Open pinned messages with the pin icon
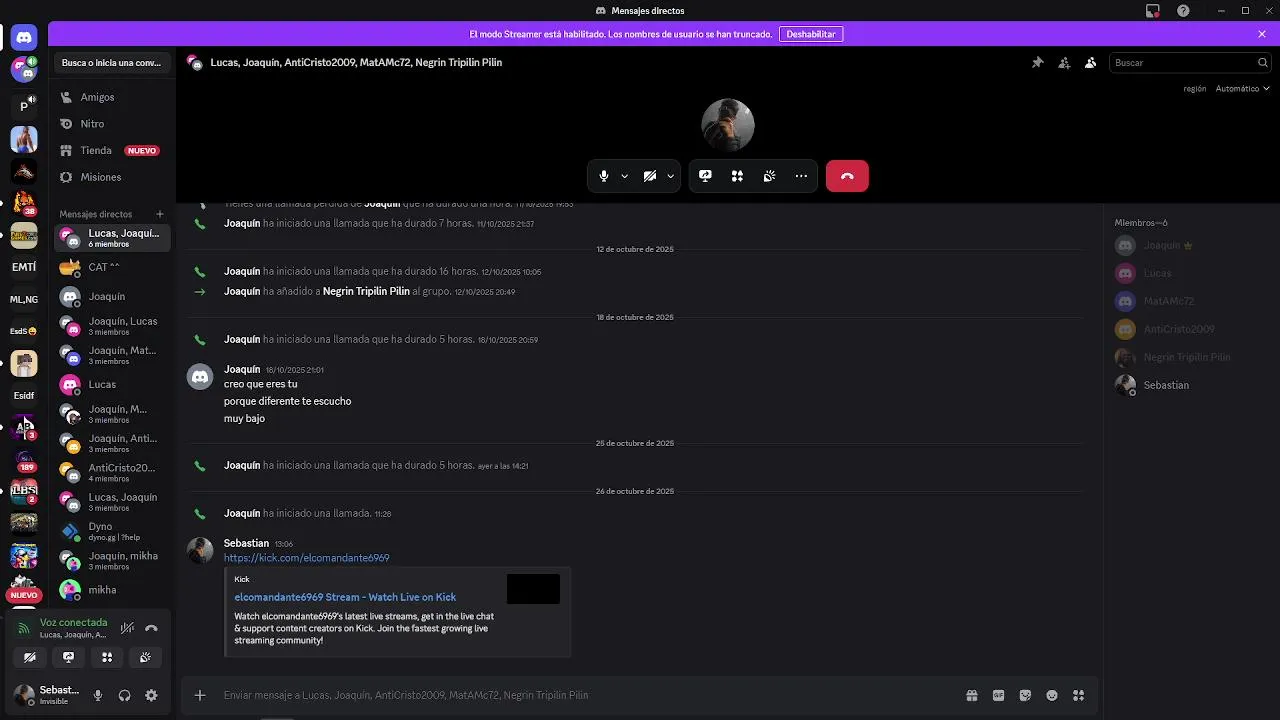Image resolution: width=1280 pixels, height=720 pixels. click(x=1037, y=62)
